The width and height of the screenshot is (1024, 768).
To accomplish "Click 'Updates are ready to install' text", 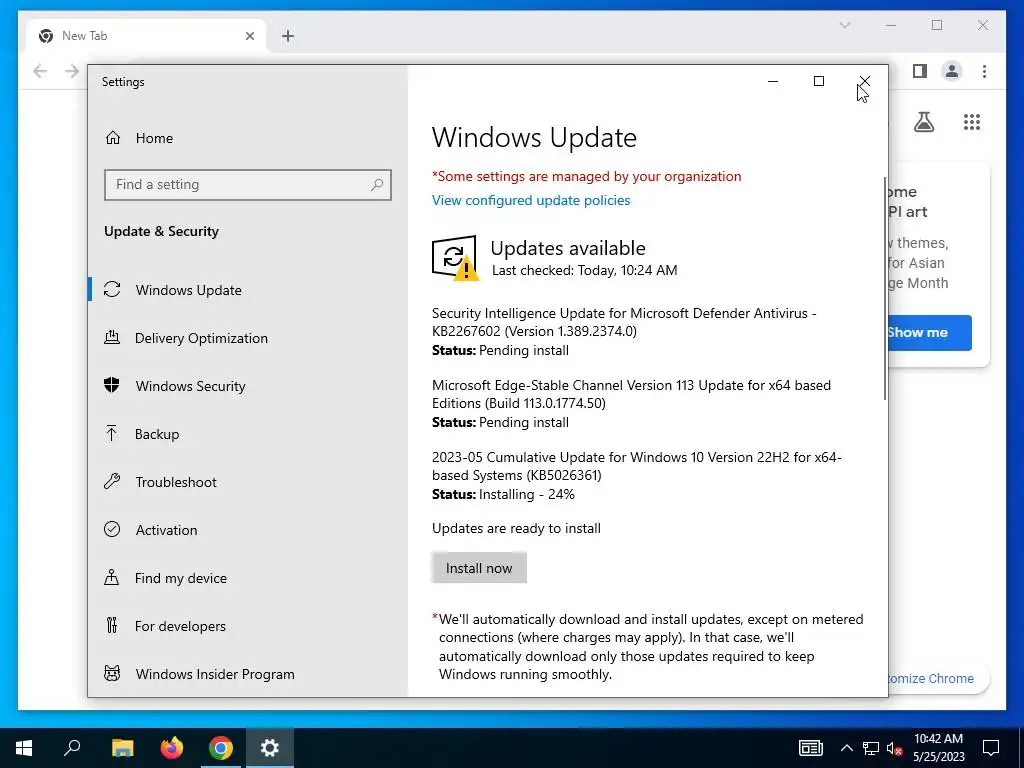I will [x=516, y=528].
